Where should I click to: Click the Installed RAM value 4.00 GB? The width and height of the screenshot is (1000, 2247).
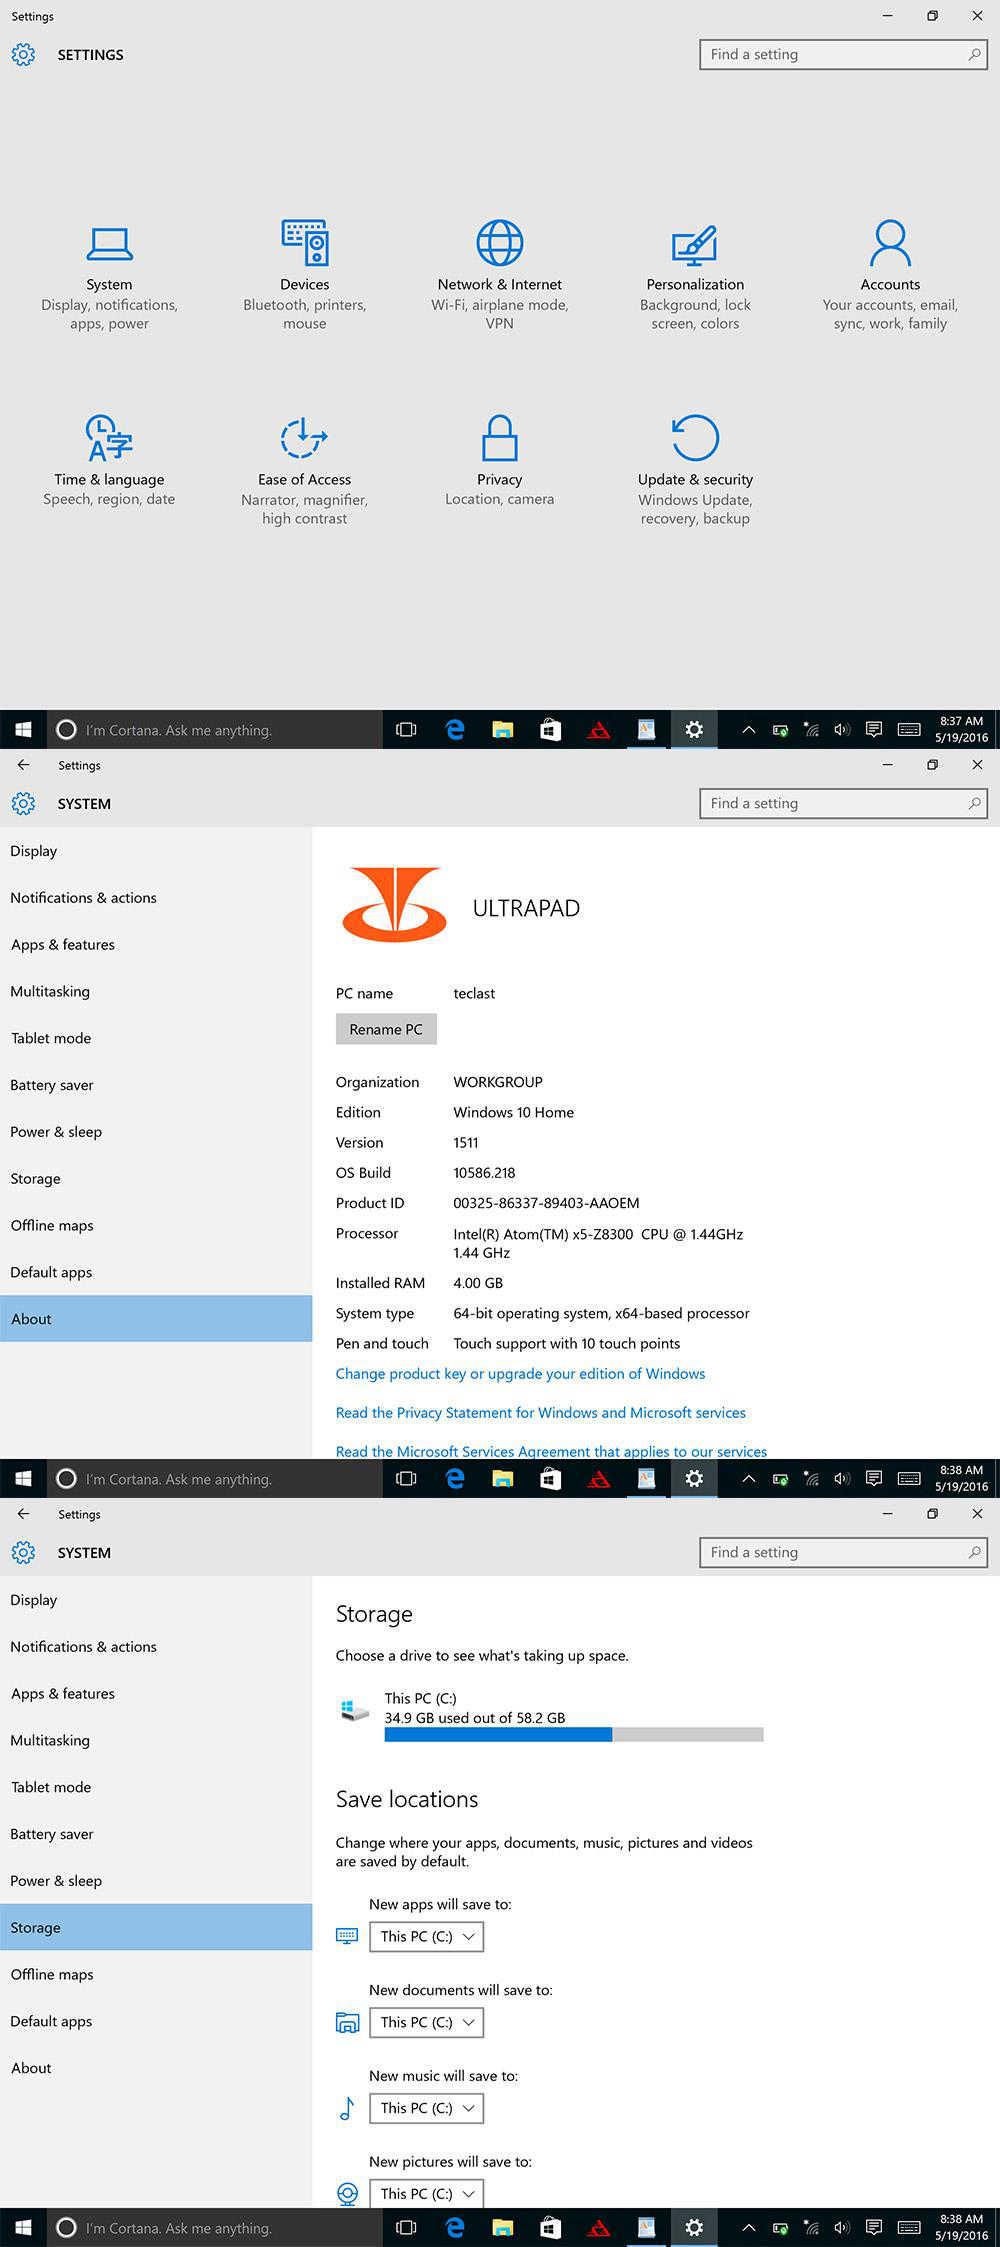click(478, 1283)
